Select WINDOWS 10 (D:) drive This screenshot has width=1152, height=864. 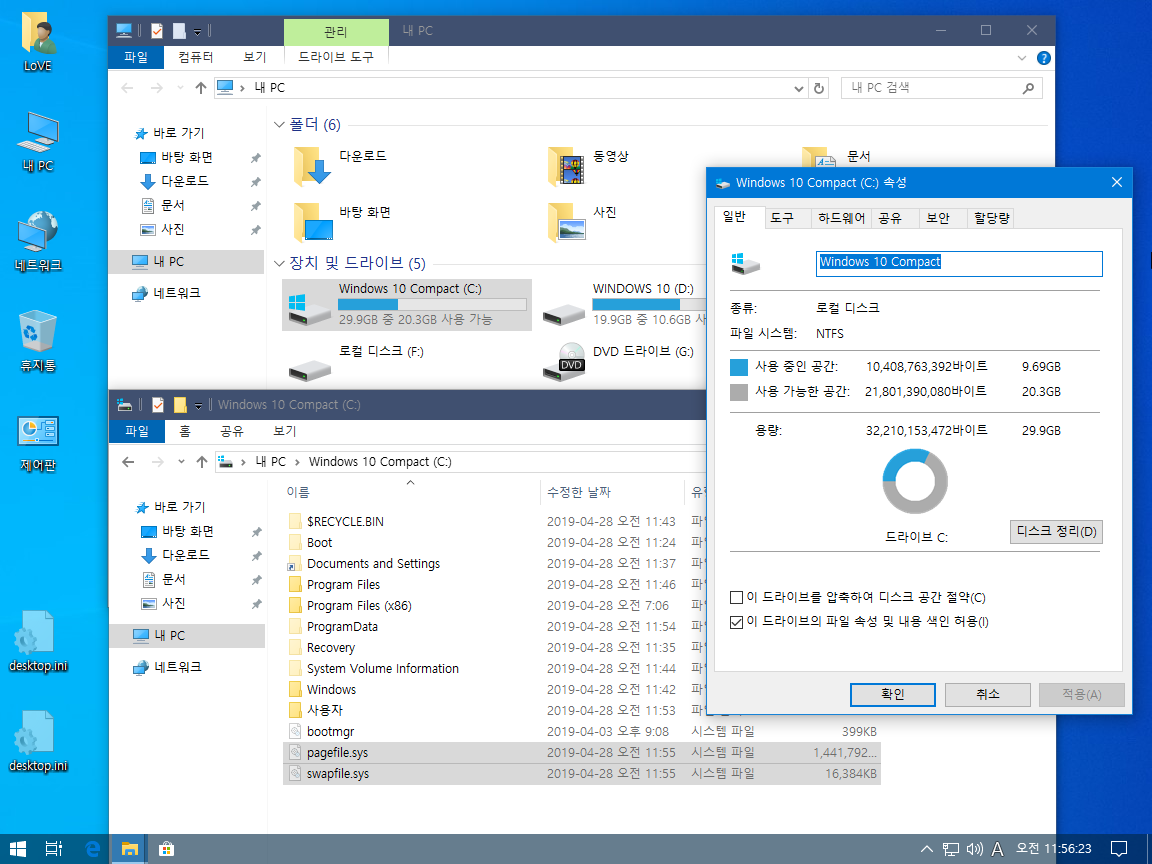pyautogui.click(x=623, y=304)
